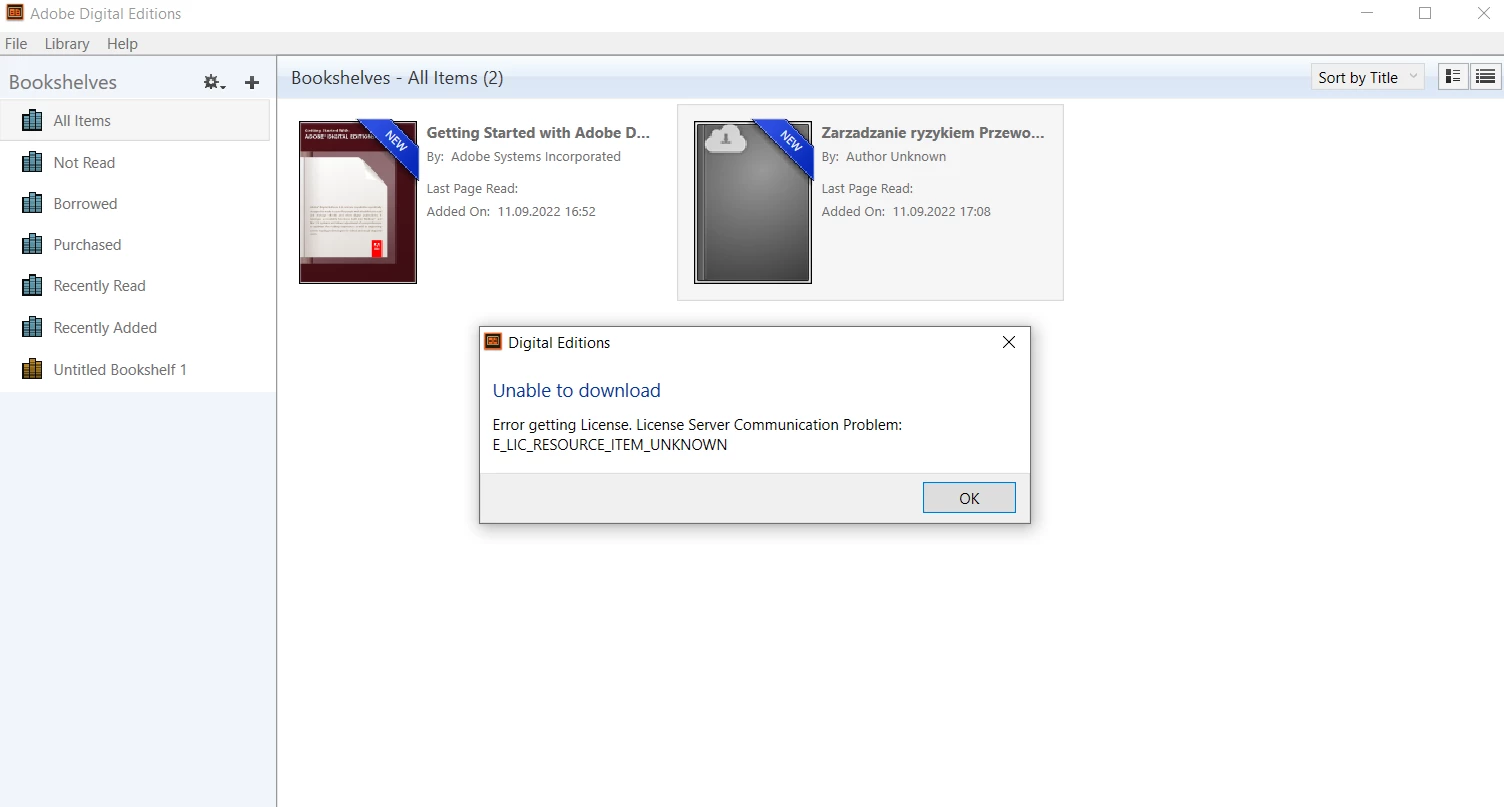Image resolution: width=1504 pixels, height=807 pixels.
Task: Click the All Items bookshelf icon
Action: [32, 120]
